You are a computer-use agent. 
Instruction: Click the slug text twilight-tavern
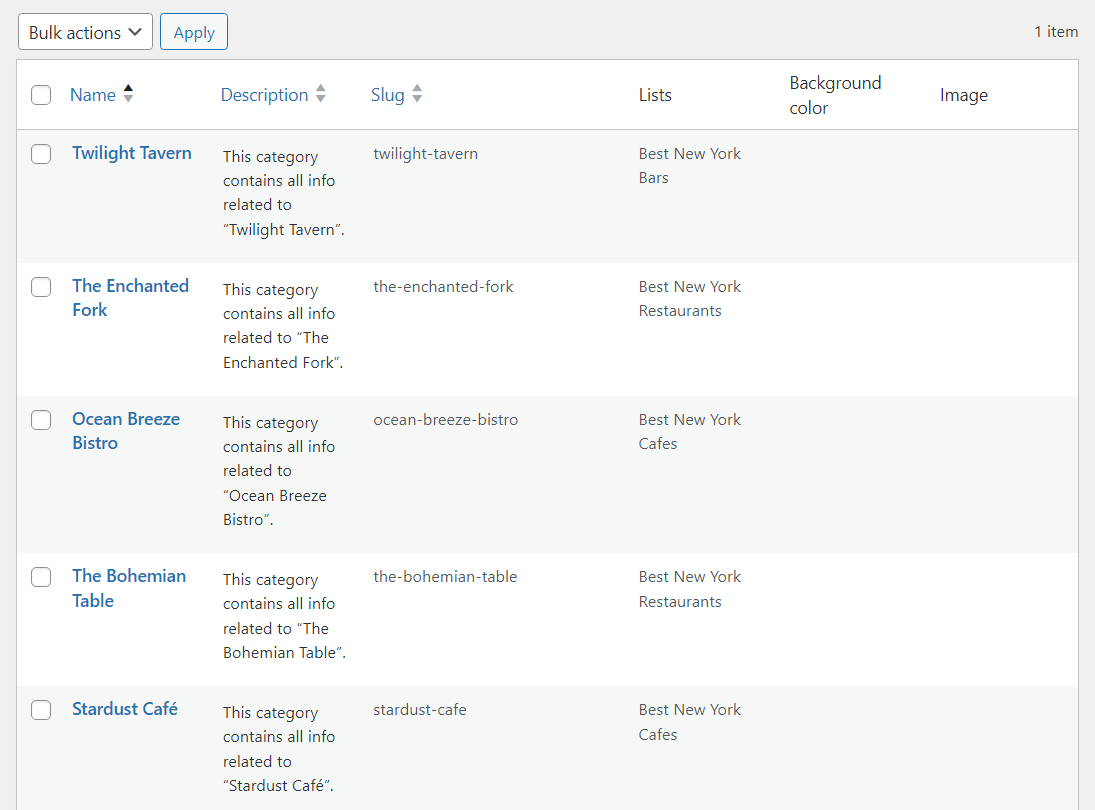point(425,154)
